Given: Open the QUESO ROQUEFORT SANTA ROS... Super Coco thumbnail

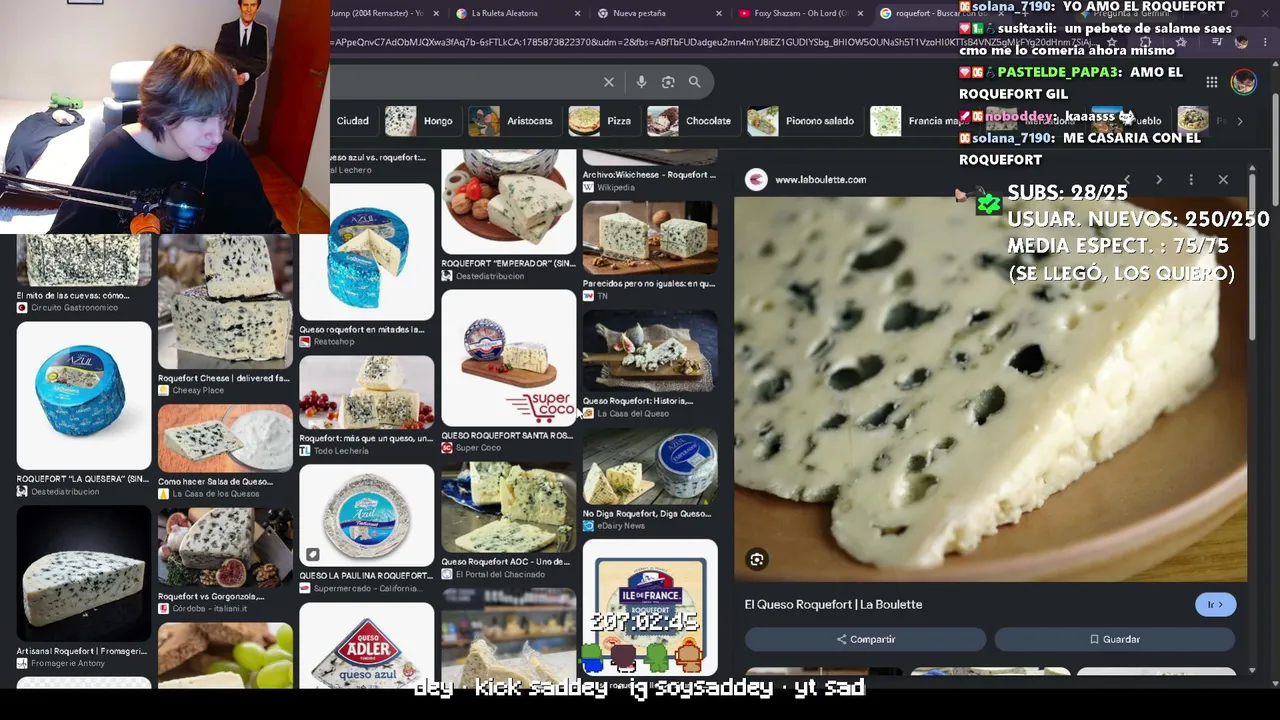Looking at the screenshot, I should 509,358.
